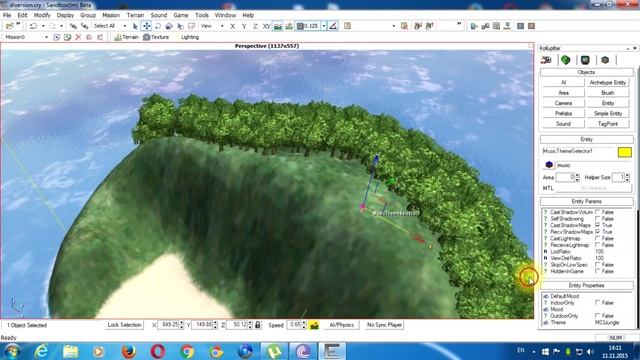The height and width of the screenshot is (360, 640).
Task: Open Terrain editor from toolbar
Action: click(x=127, y=37)
